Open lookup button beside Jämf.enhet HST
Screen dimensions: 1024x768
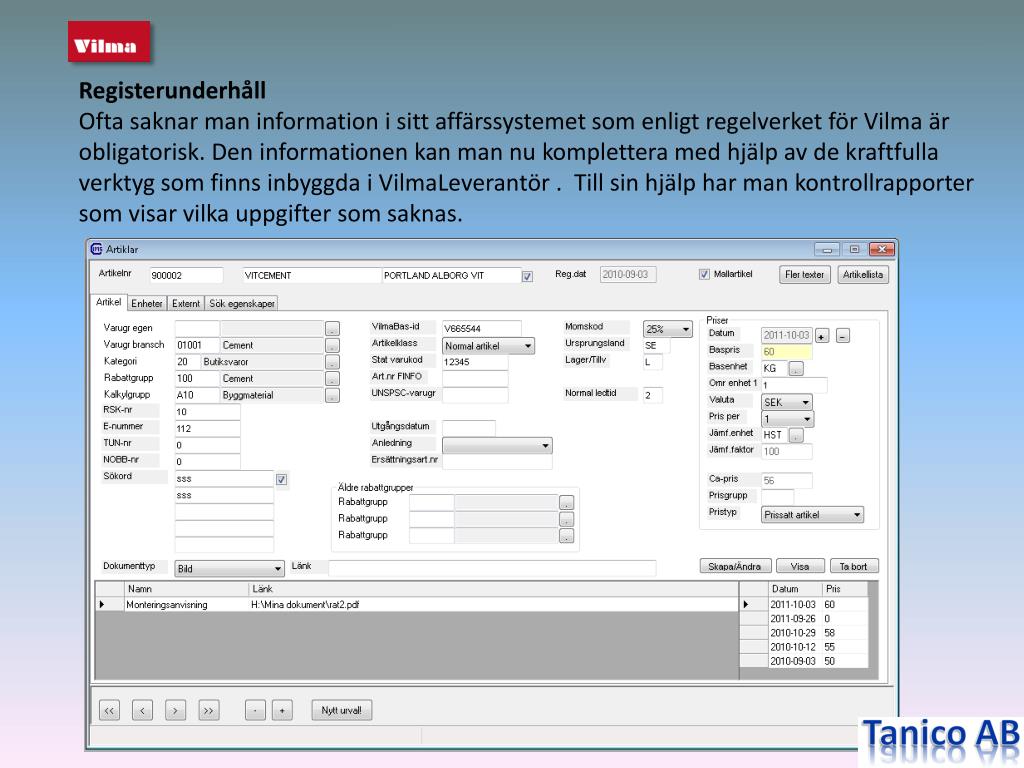click(795, 435)
